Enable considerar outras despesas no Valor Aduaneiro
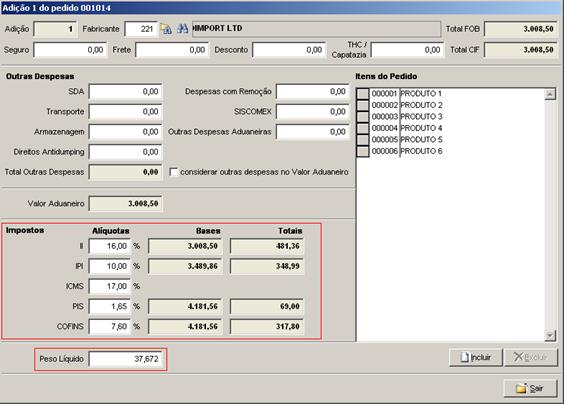Image resolution: width=564 pixels, height=404 pixels. pyautogui.click(x=174, y=172)
